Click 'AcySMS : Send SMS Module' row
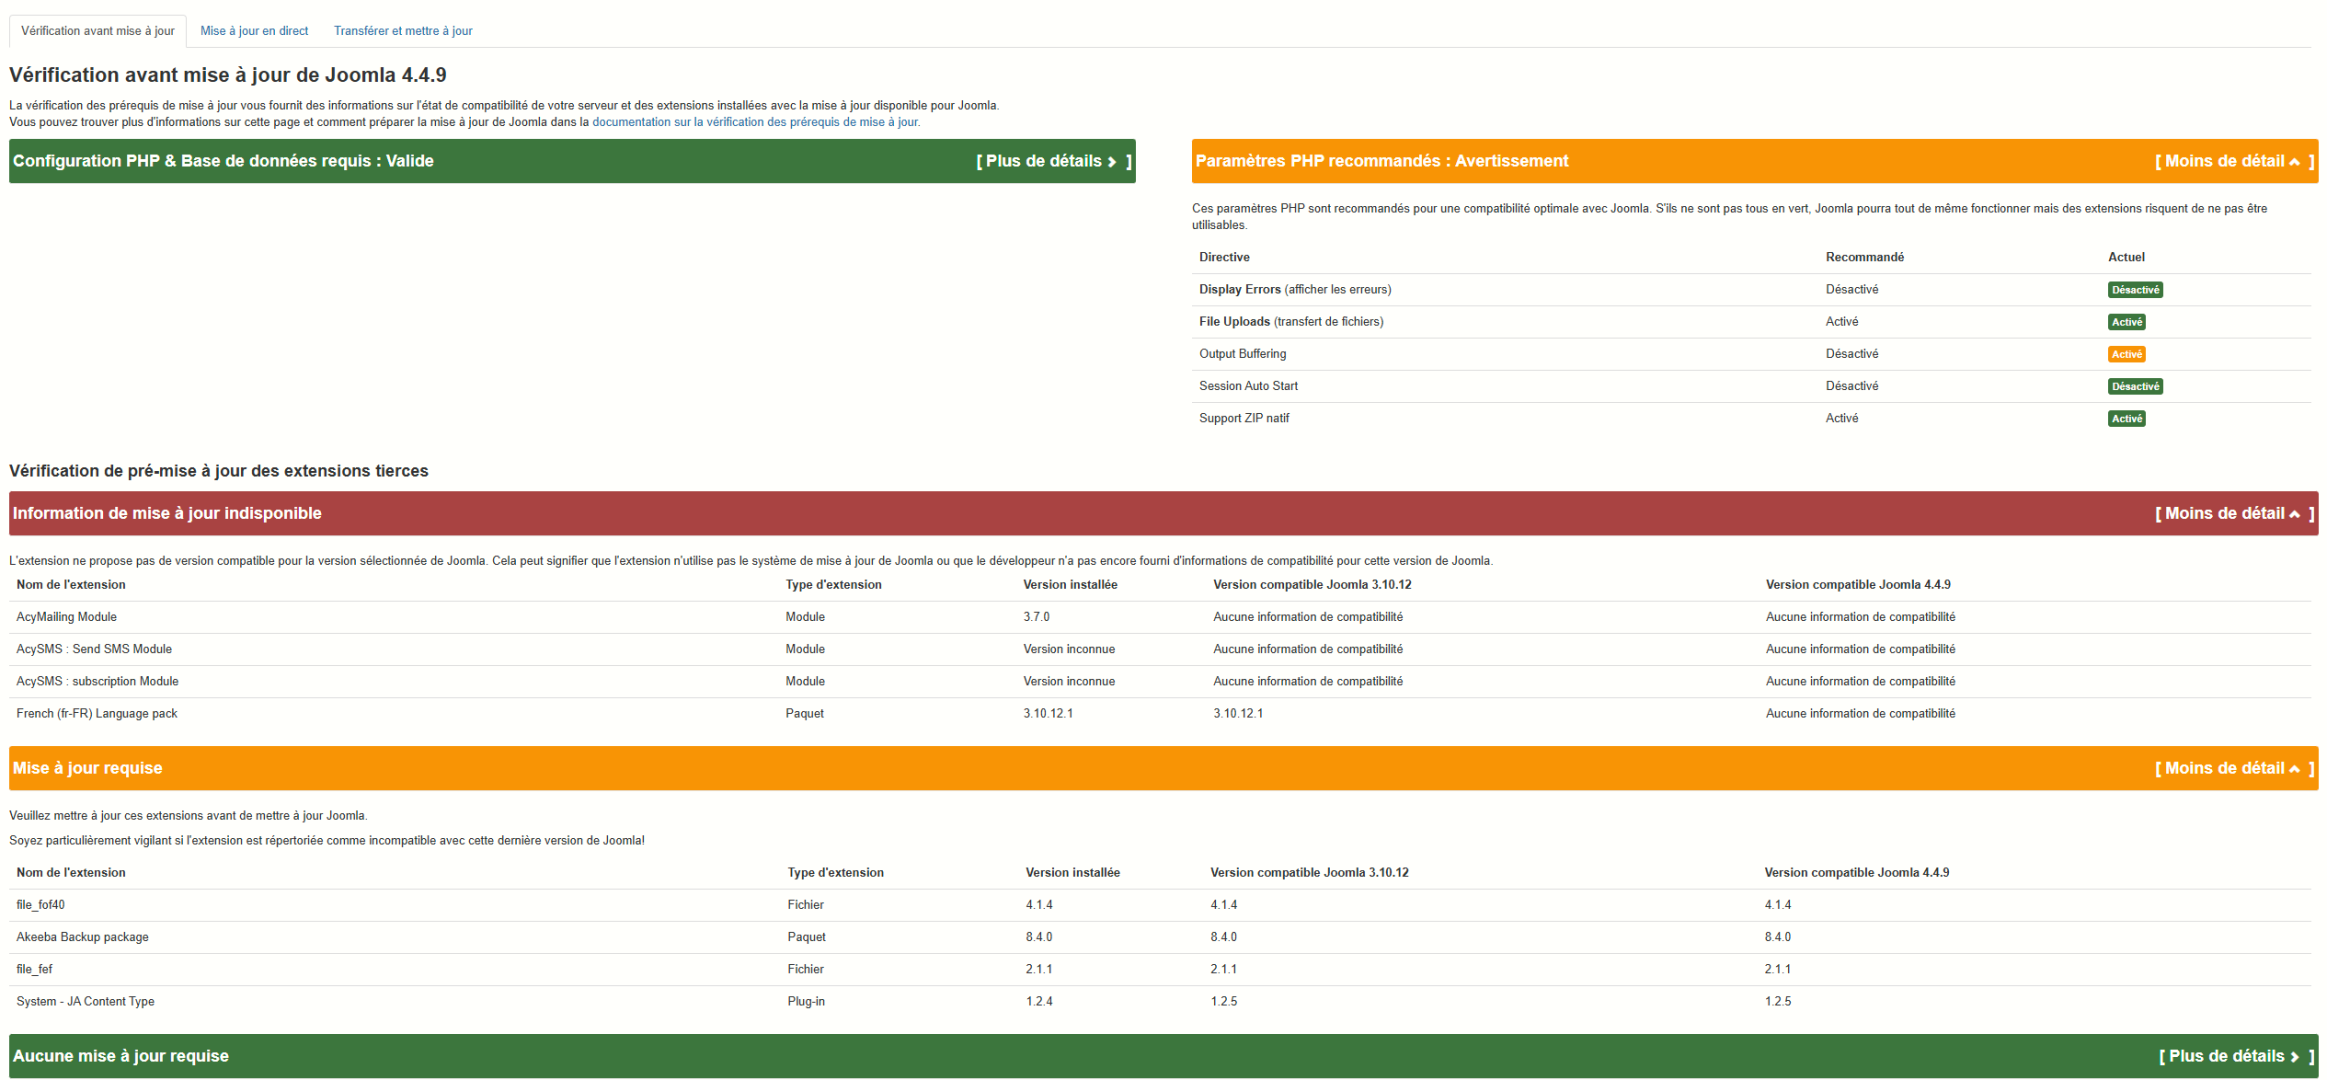 pos(1160,649)
